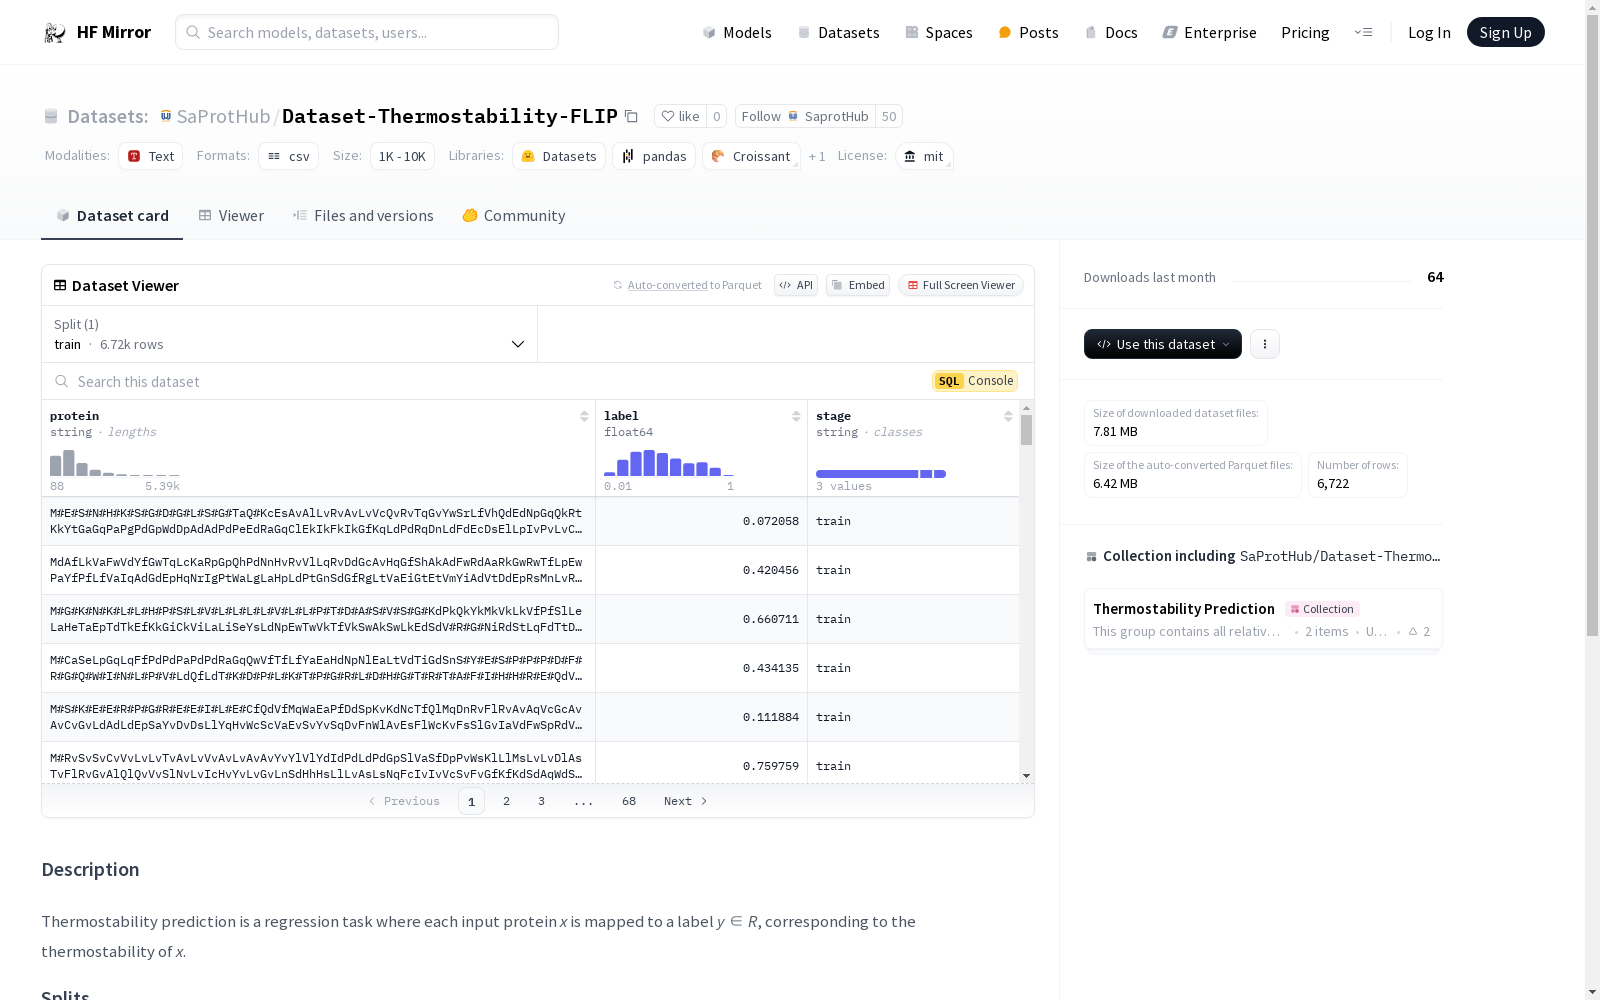This screenshot has width=1600, height=1000.
Task: Click the heart like button
Action: [x=680, y=116]
